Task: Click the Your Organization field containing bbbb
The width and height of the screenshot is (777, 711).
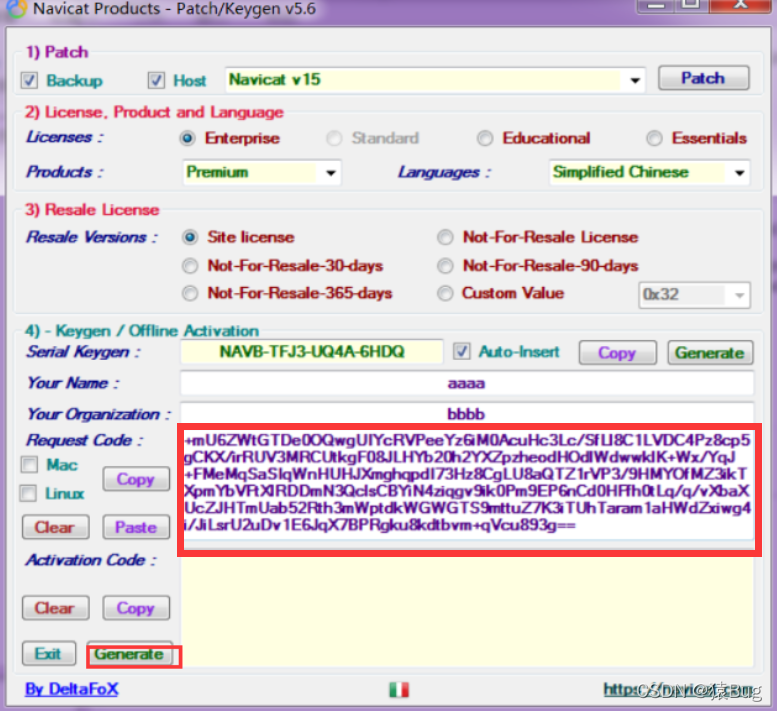Action: [x=467, y=414]
